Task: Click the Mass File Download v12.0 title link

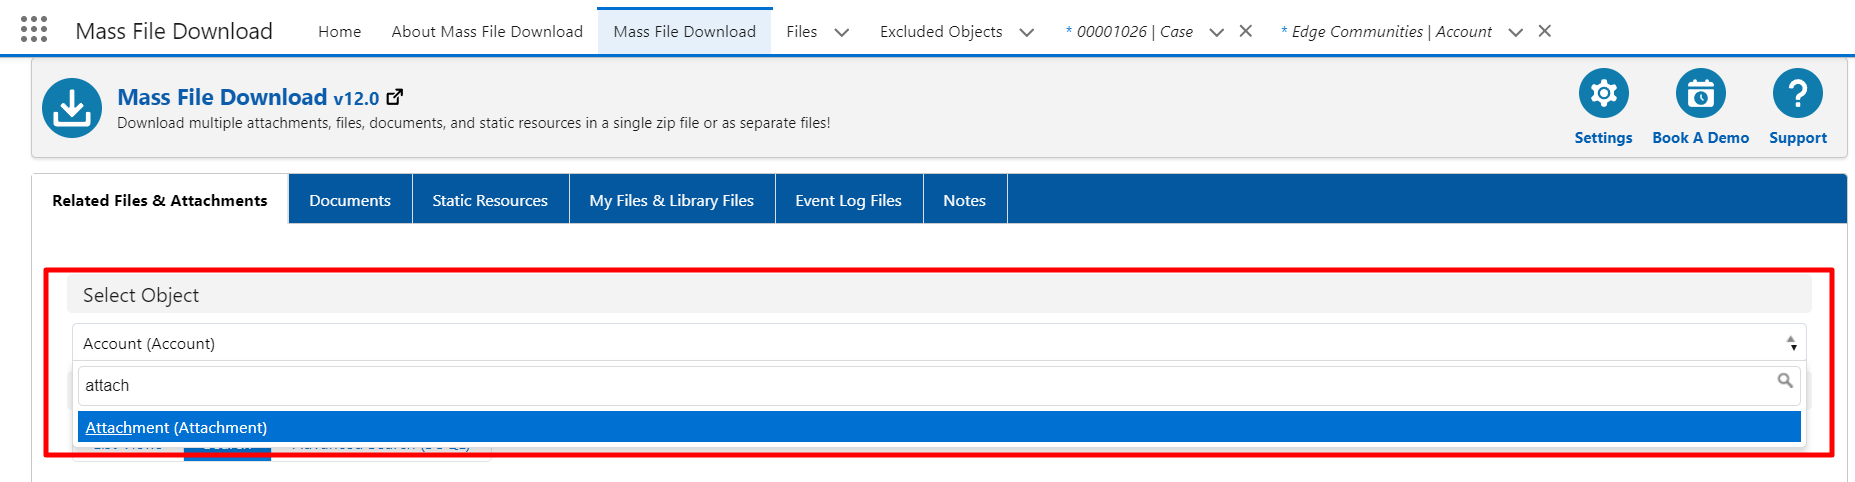Action: tap(248, 97)
